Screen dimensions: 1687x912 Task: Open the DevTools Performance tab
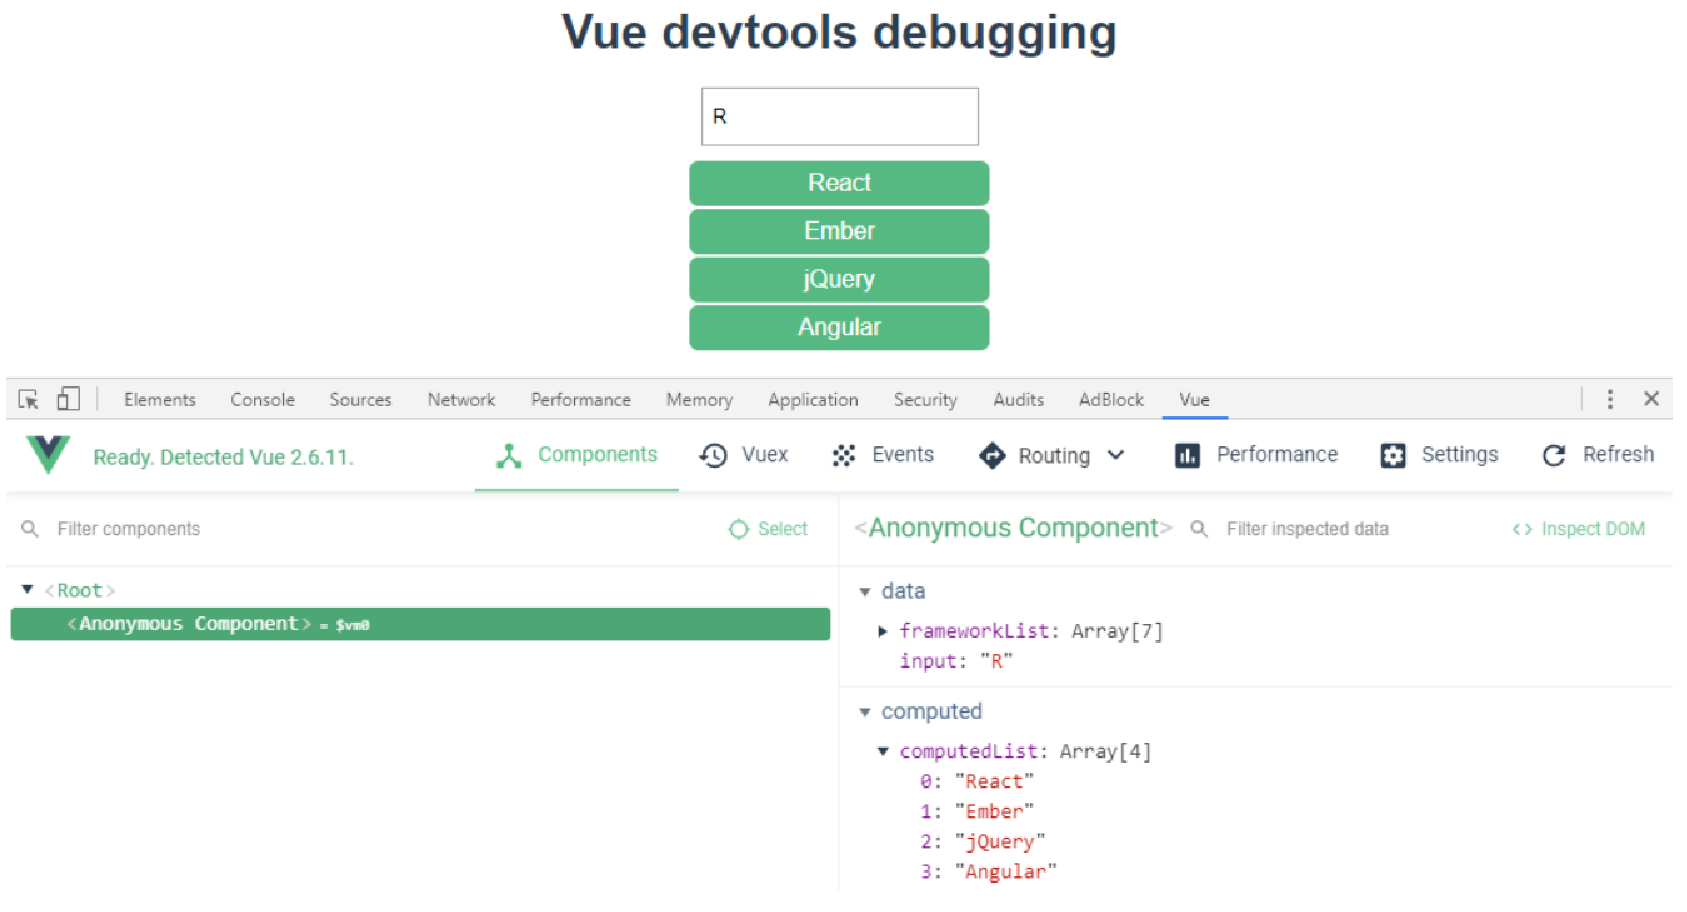click(581, 399)
